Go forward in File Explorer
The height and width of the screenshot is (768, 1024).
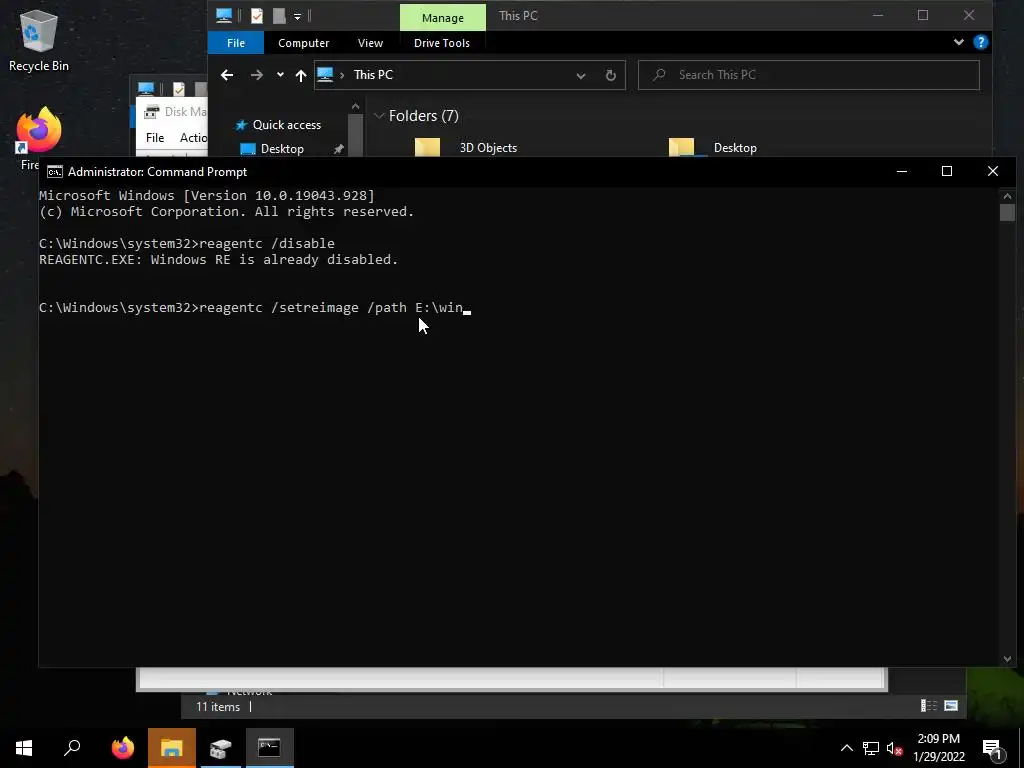[257, 75]
